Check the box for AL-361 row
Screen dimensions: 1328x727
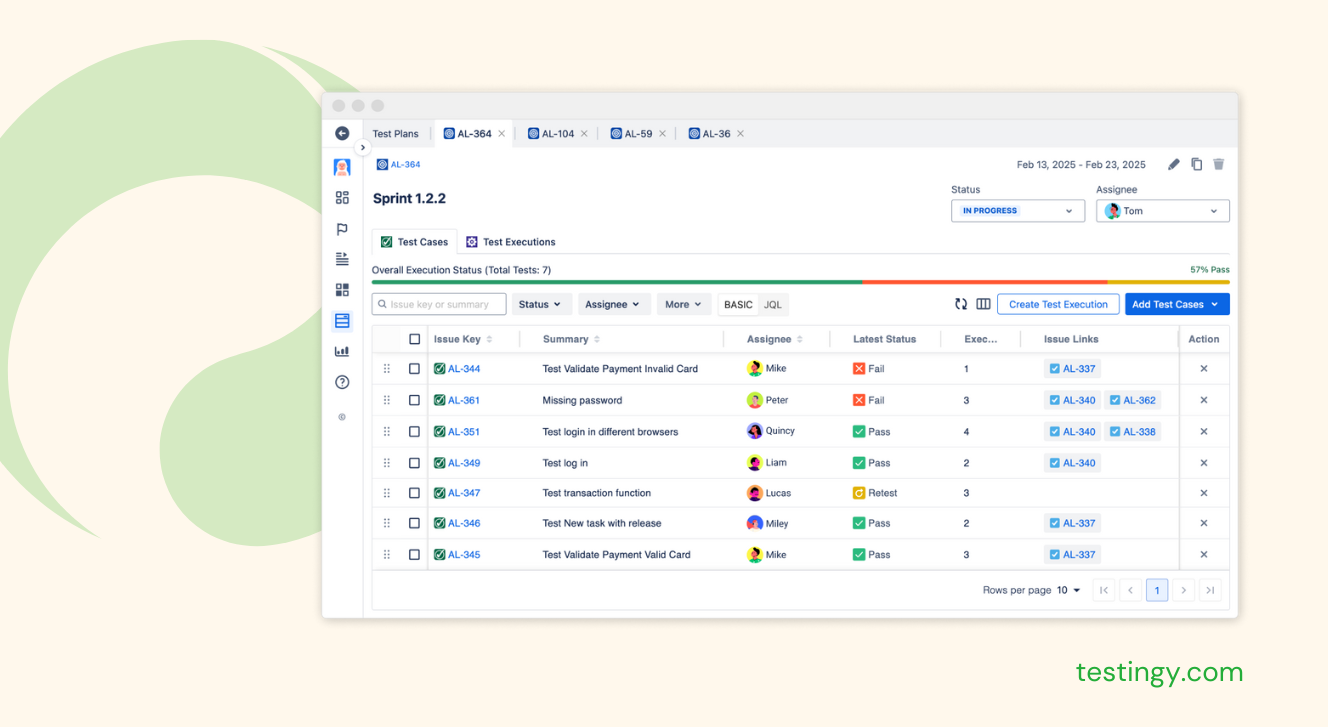[414, 400]
